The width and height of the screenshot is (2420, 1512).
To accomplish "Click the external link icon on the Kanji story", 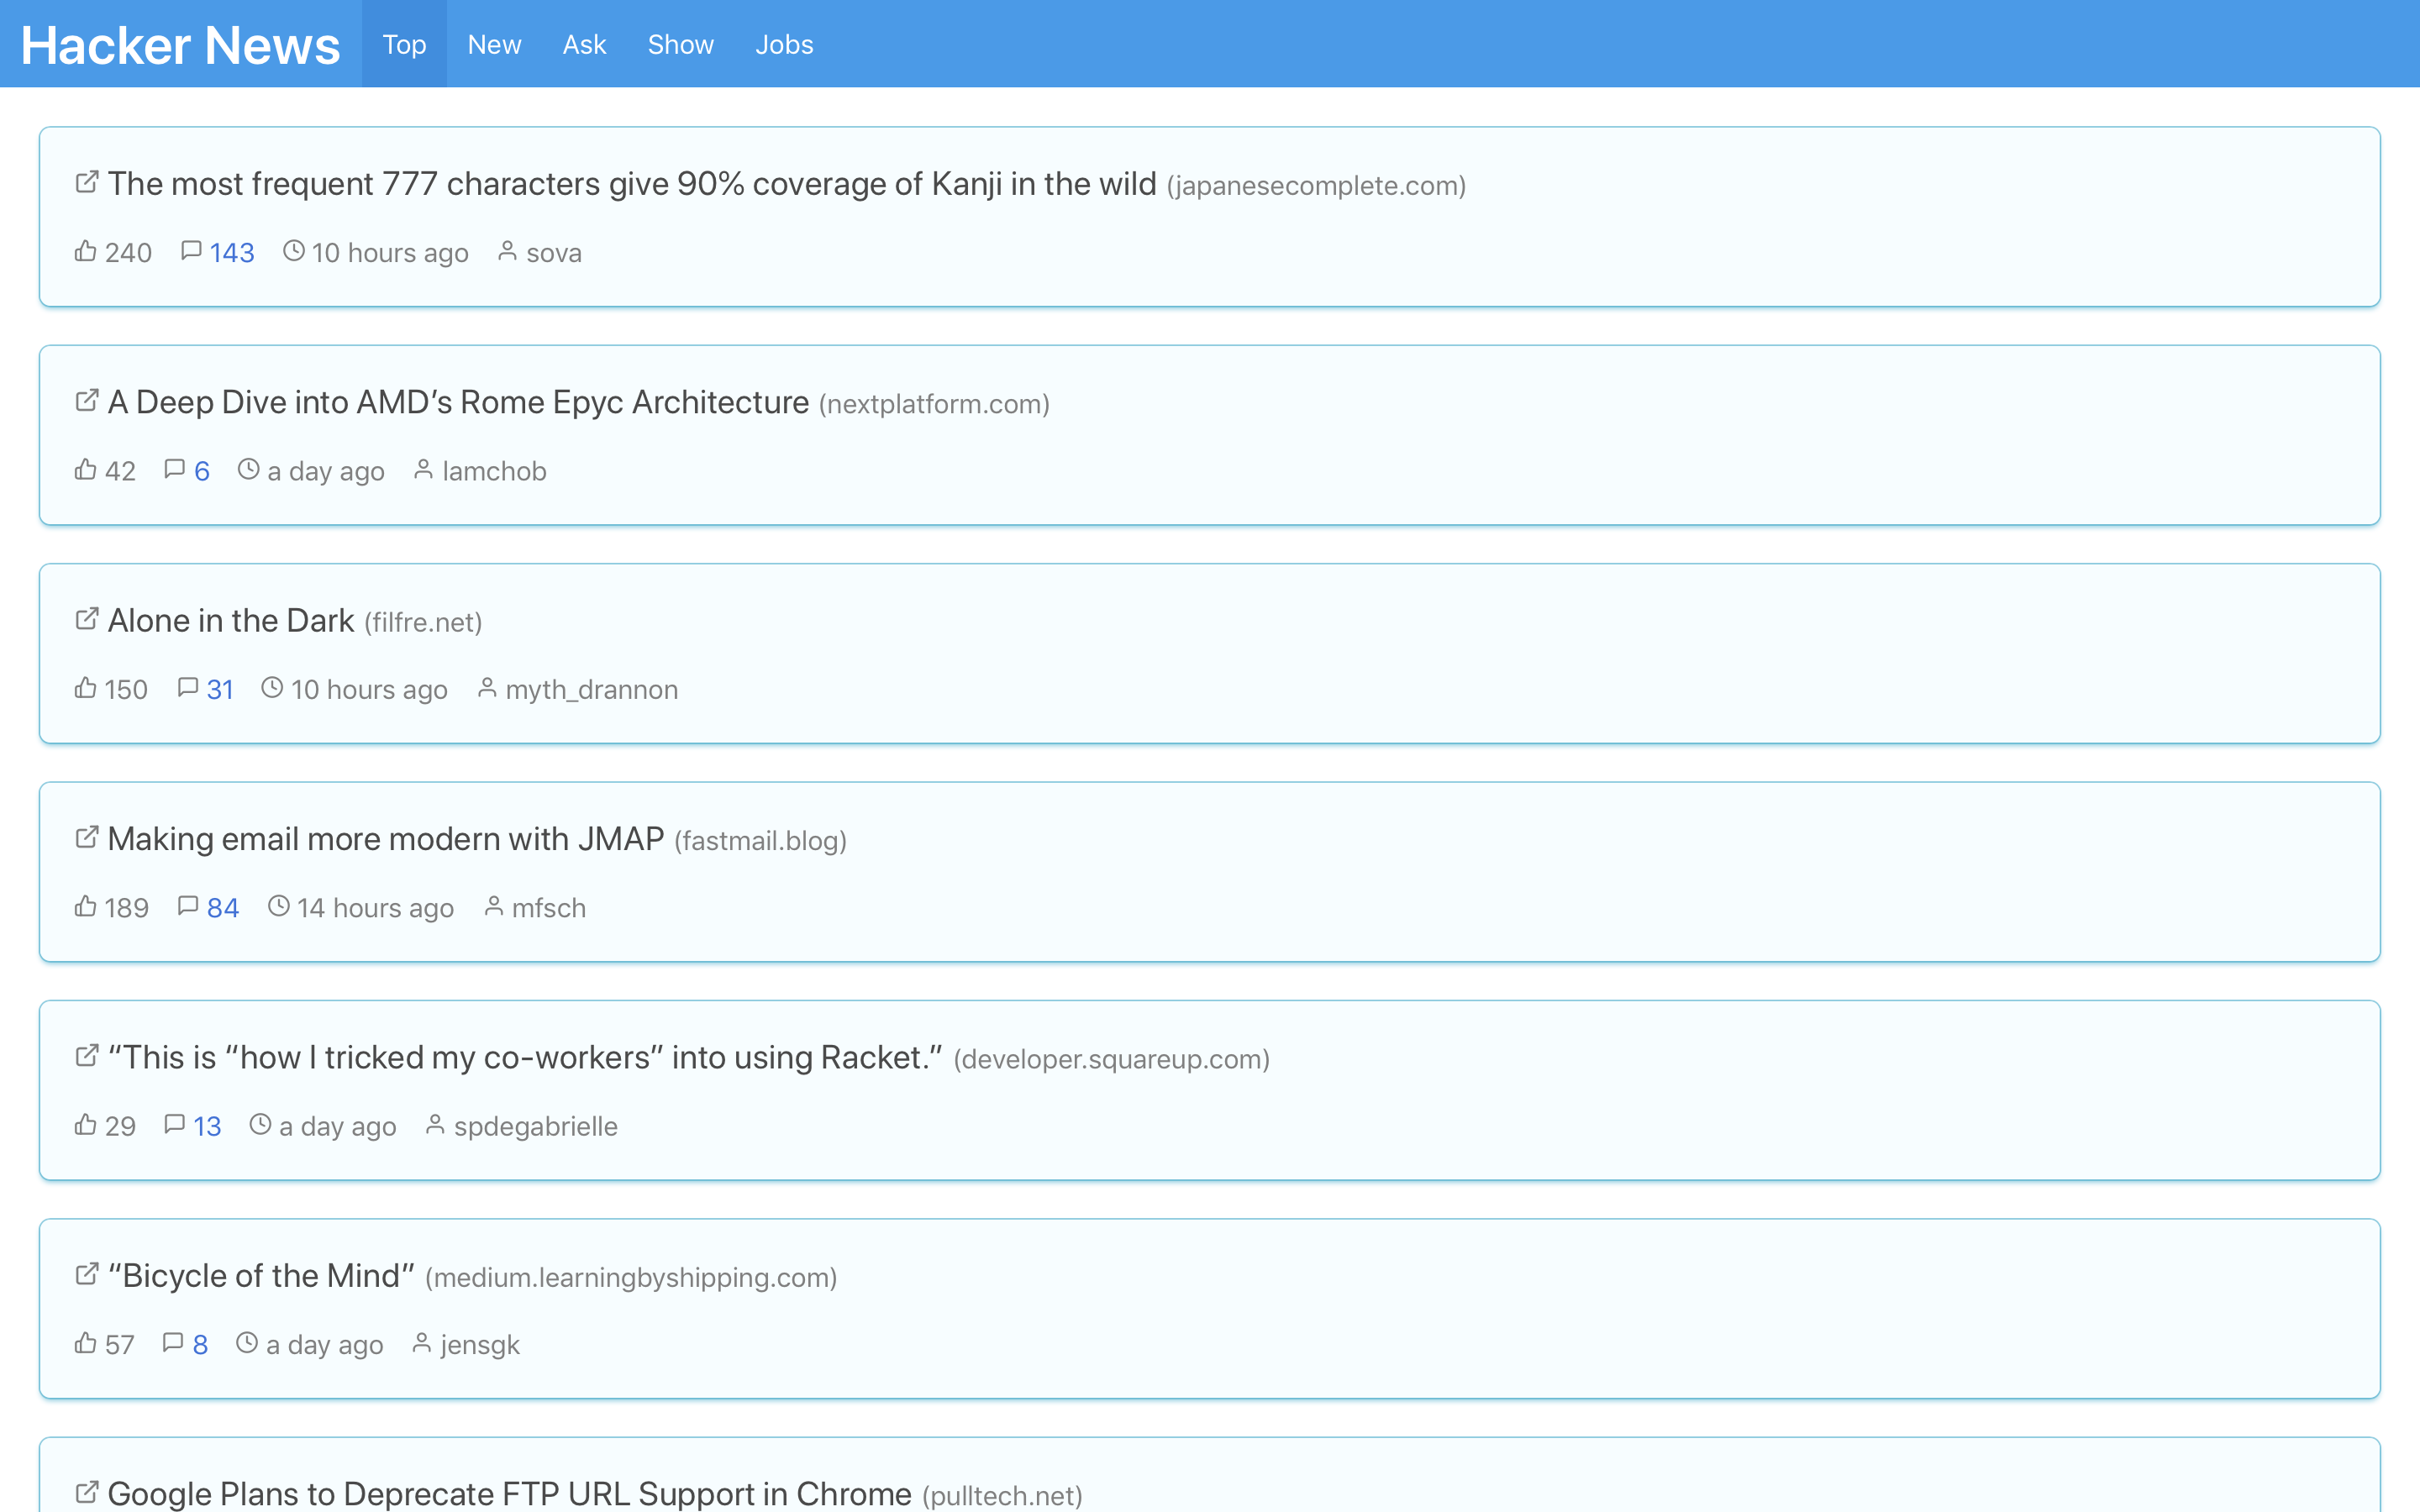I will (x=86, y=182).
